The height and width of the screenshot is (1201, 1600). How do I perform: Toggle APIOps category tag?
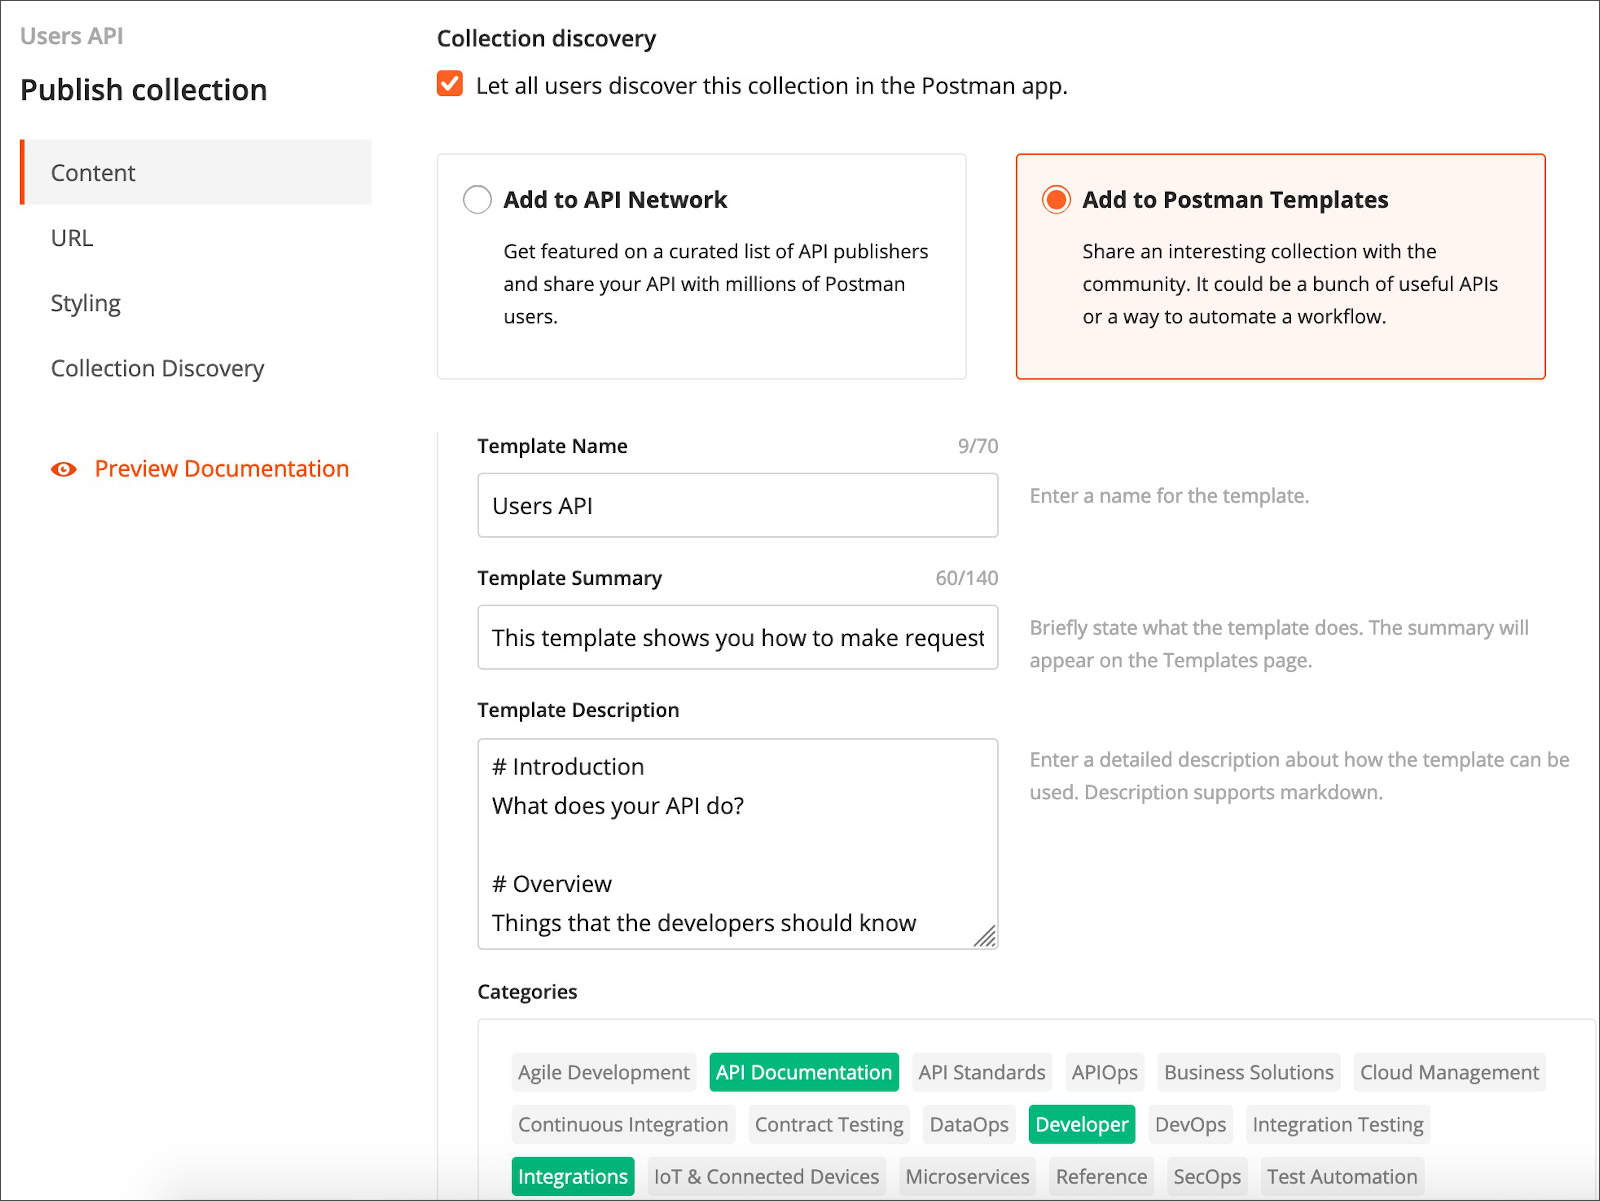(1105, 1072)
